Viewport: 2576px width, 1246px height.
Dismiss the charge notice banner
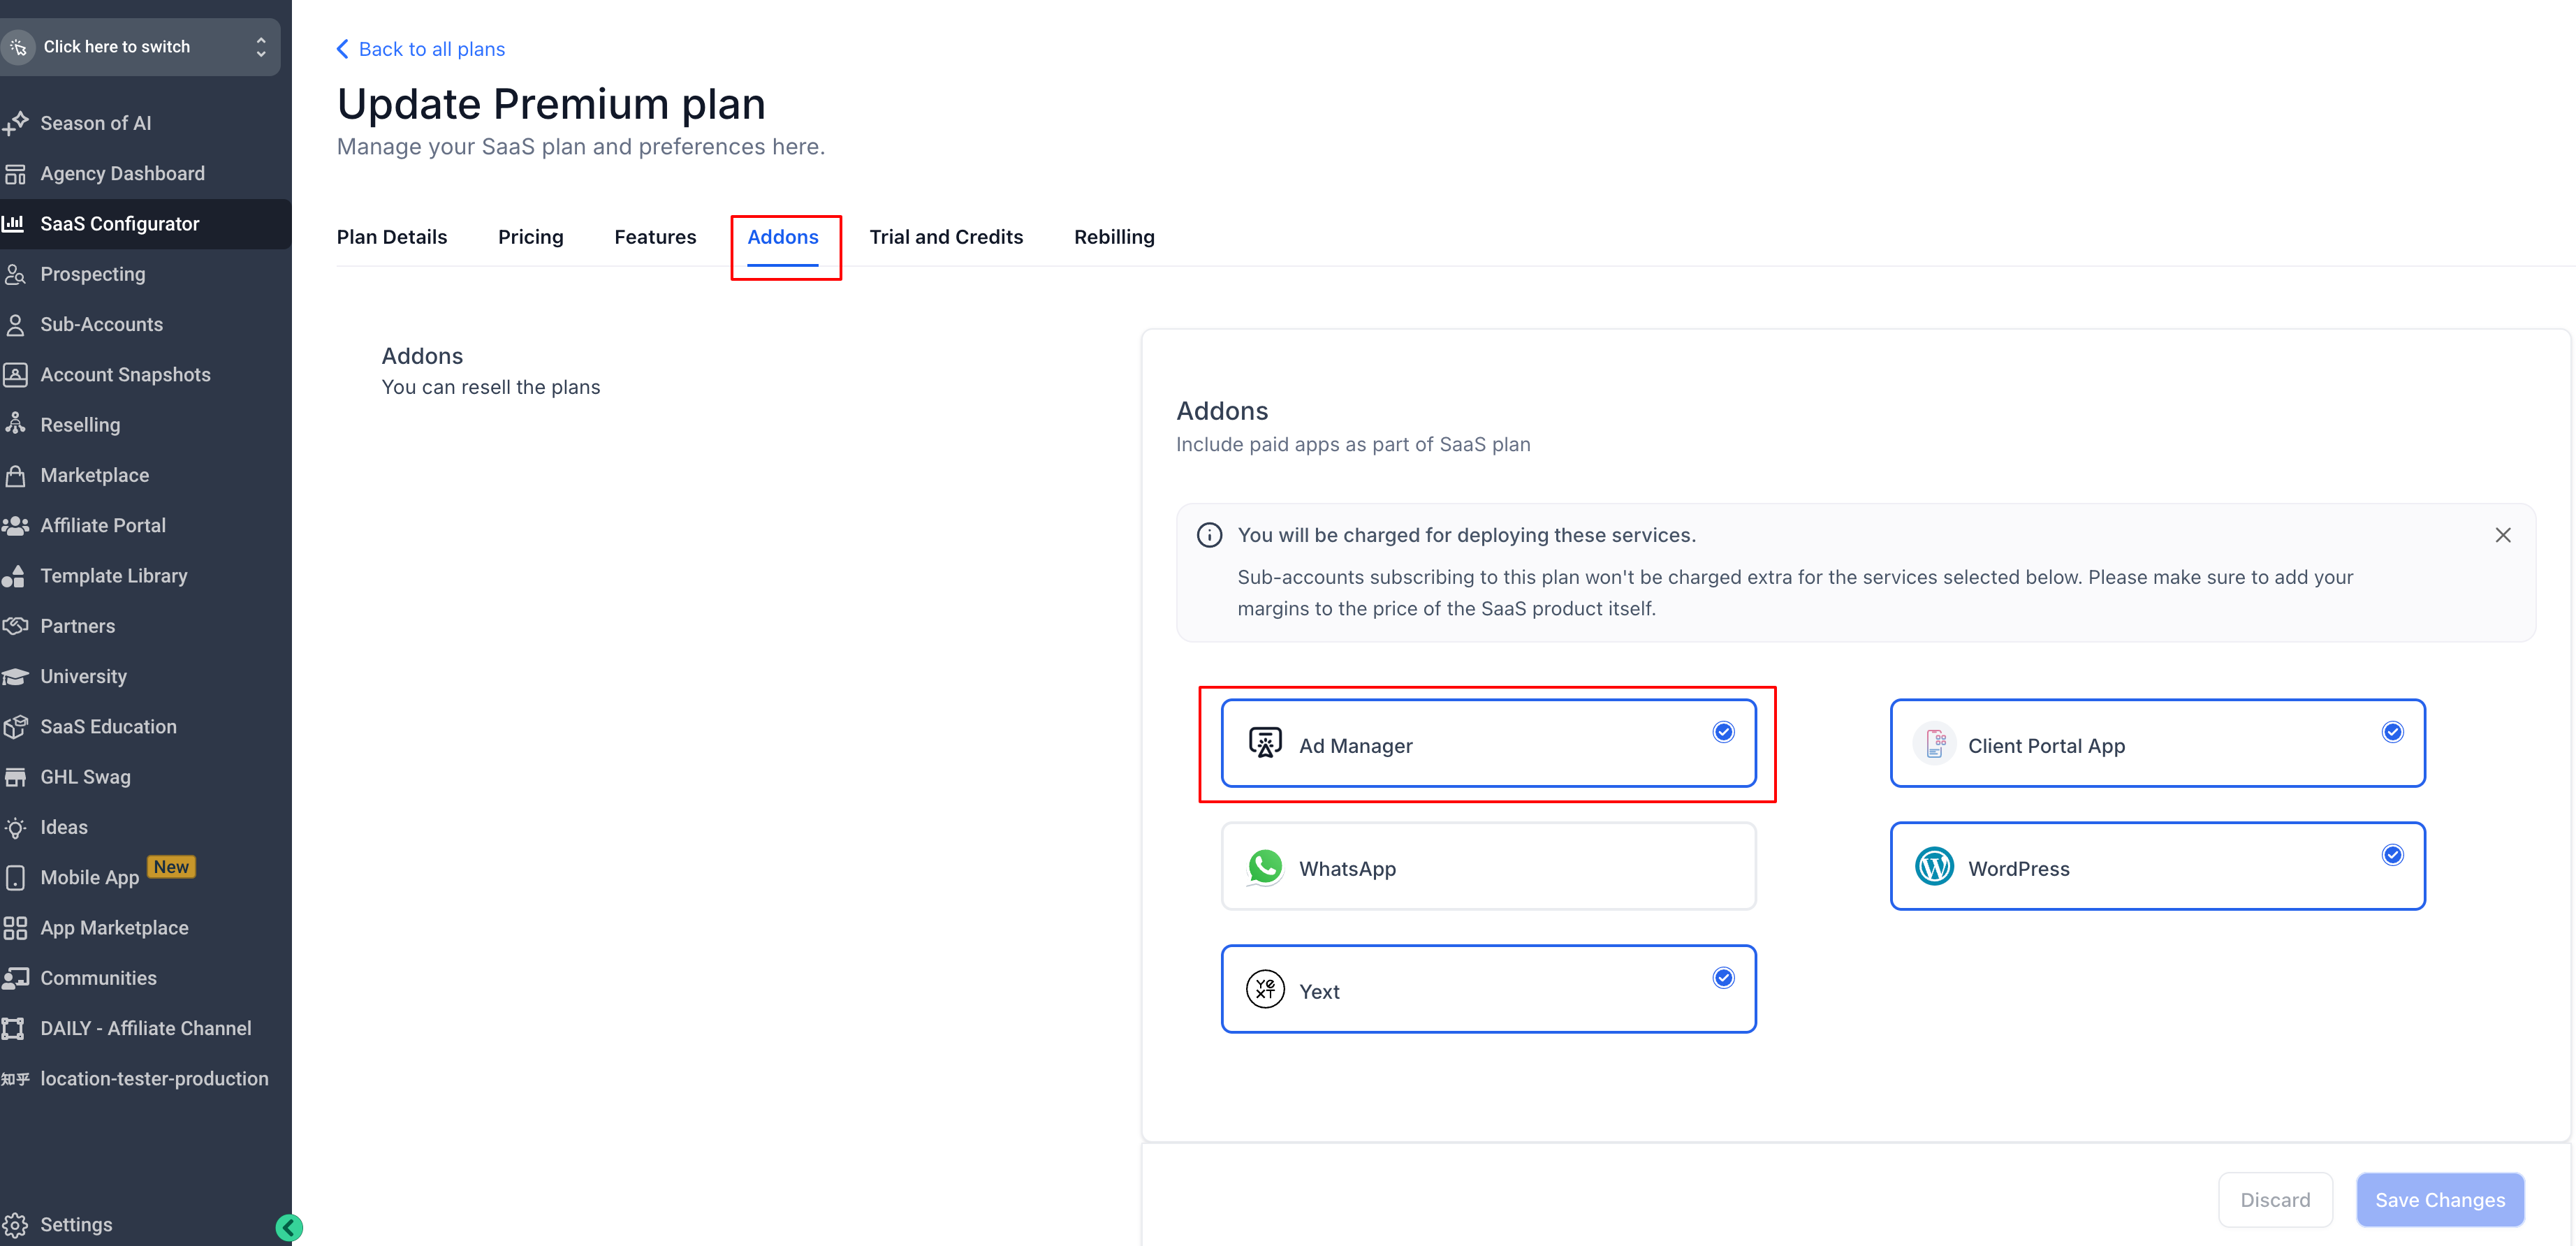click(x=2502, y=535)
